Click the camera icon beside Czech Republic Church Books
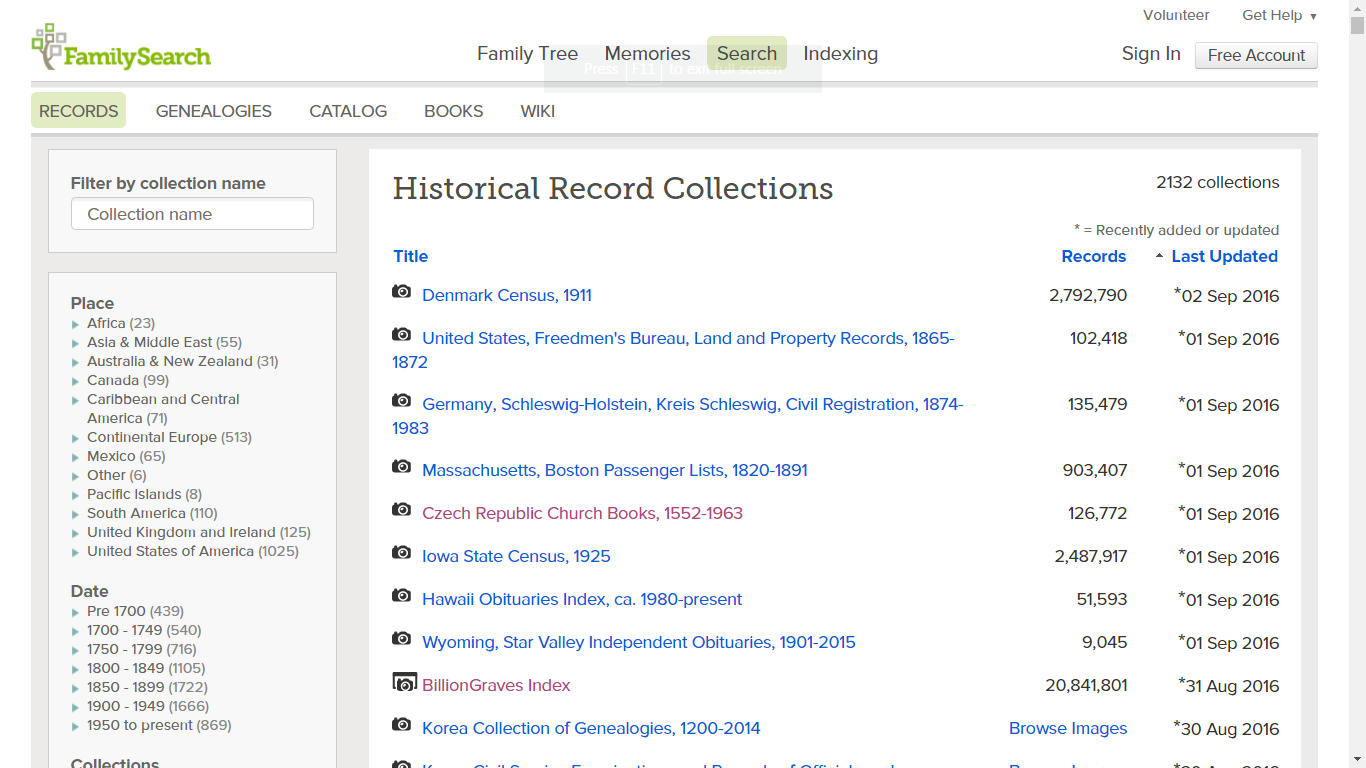Viewport: 1366px width, 768px height. point(401,510)
